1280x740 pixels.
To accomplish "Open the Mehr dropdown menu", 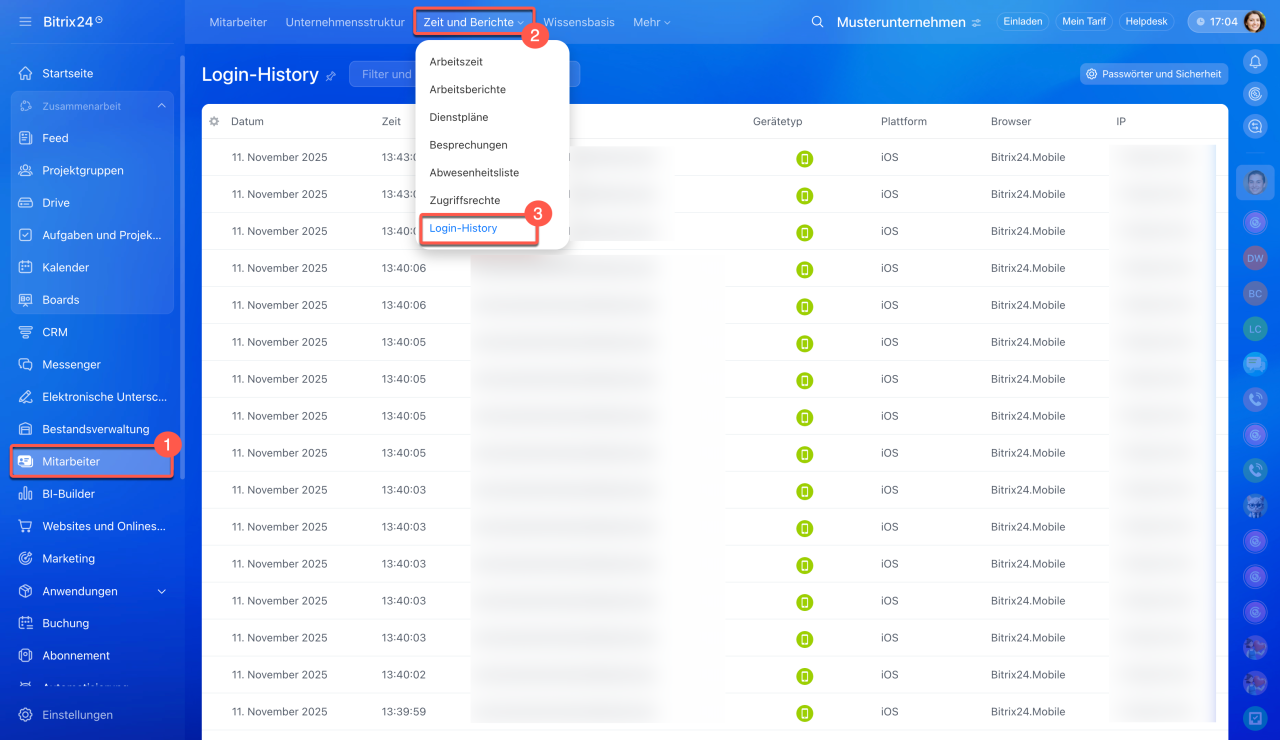I will click(x=651, y=22).
